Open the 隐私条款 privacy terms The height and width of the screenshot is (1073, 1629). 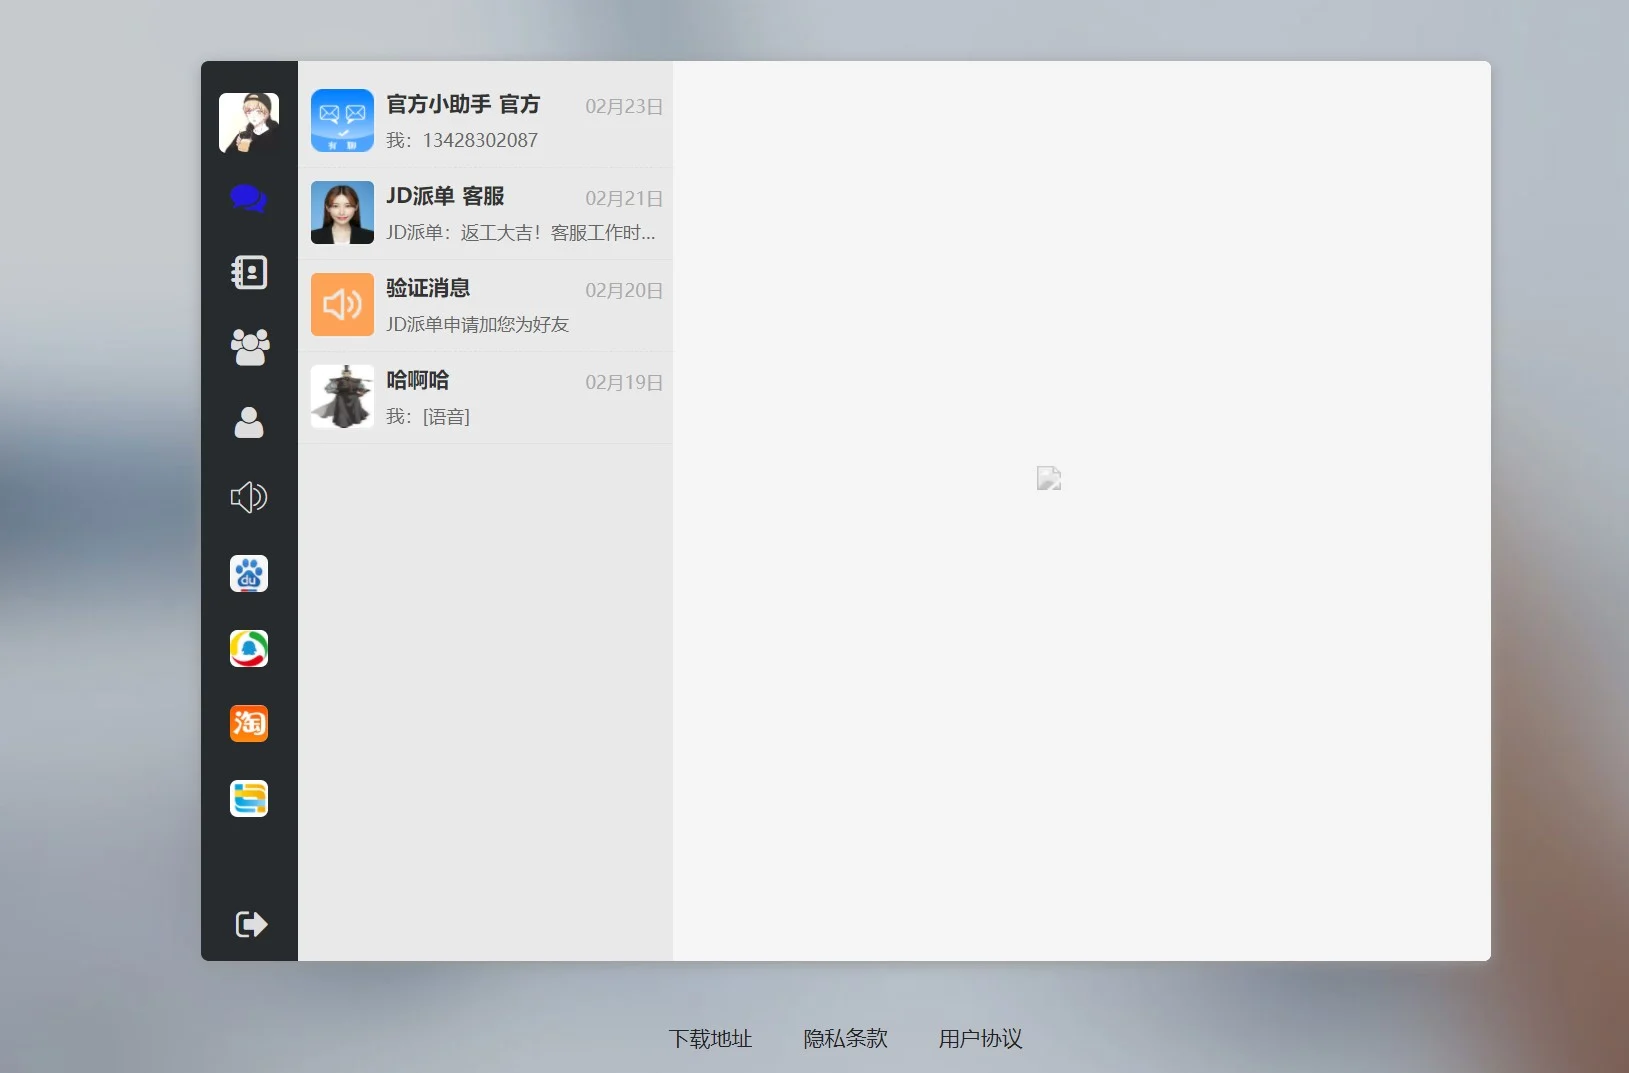(844, 1039)
